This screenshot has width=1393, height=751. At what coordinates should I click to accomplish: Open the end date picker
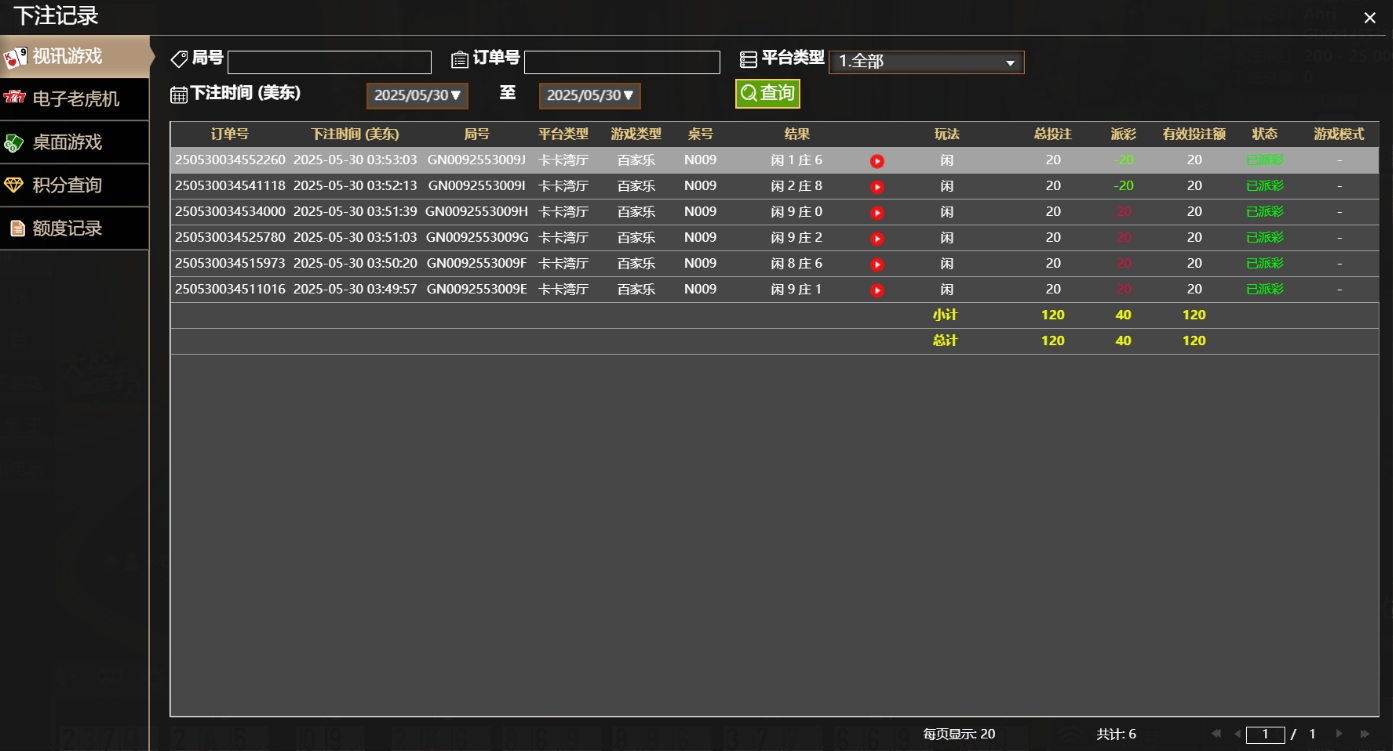click(589, 96)
